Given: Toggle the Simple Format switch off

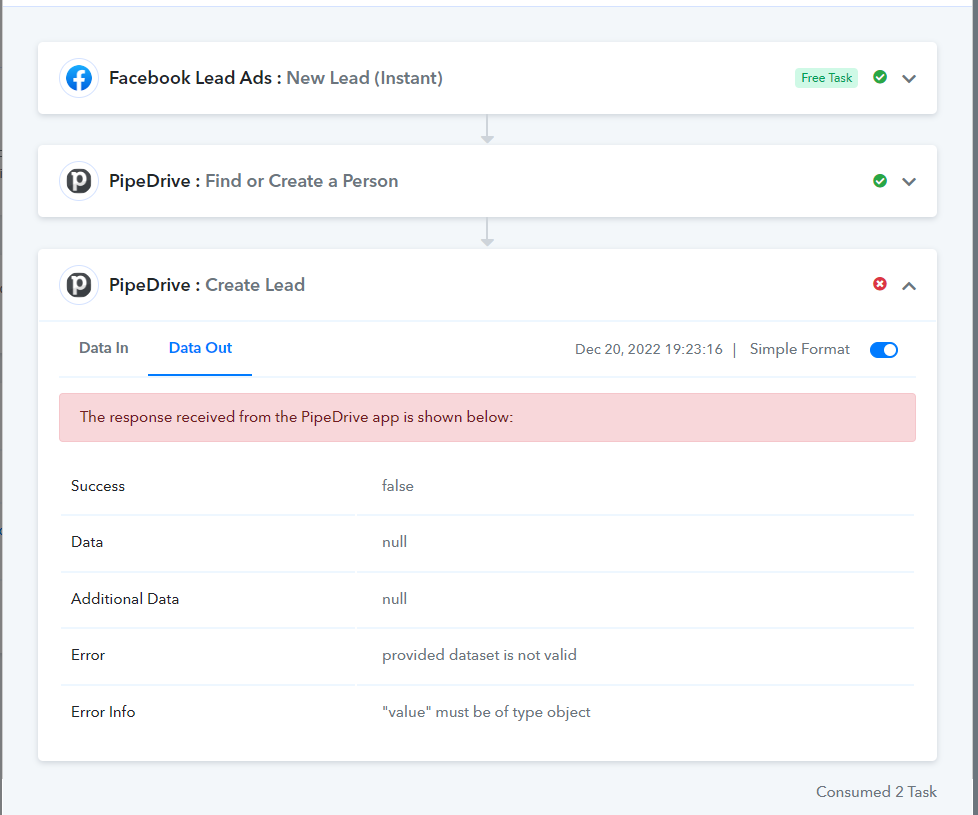Looking at the screenshot, I should pyautogui.click(x=883, y=350).
